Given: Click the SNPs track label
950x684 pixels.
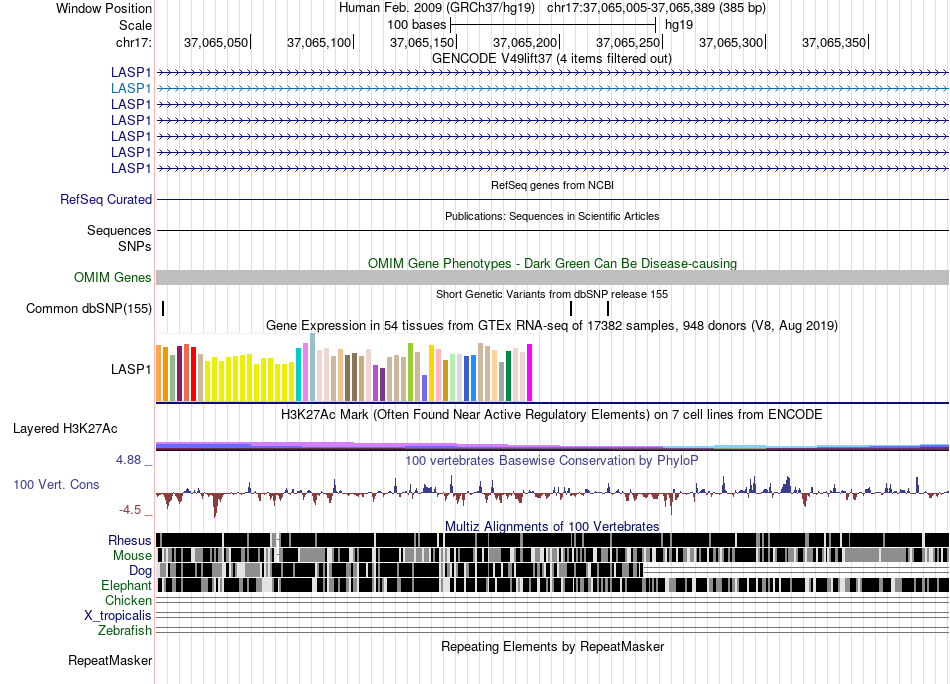Looking at the screenshot, I should tap(135, 247).
